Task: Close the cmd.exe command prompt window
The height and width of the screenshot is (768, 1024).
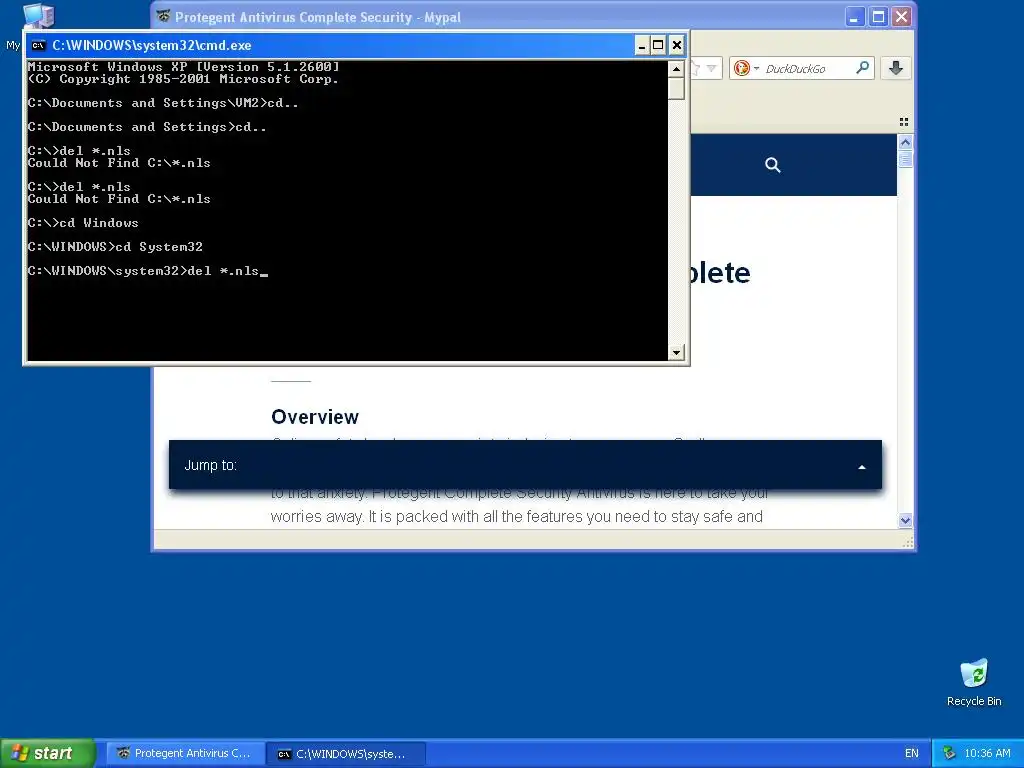Action: click(677, 45)
